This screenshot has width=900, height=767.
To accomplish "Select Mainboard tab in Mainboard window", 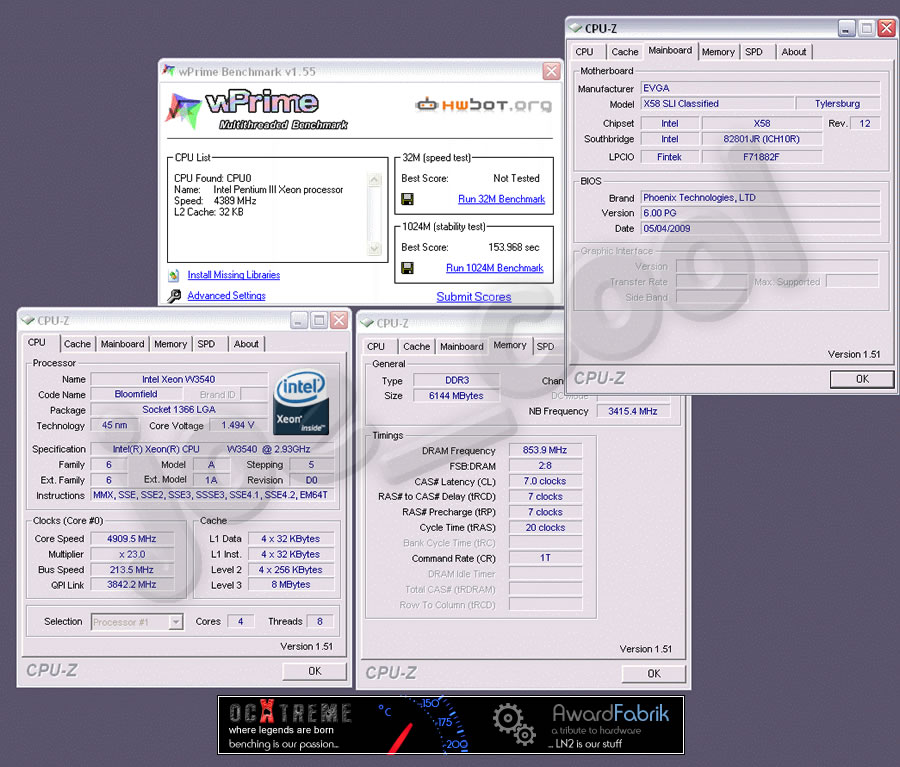I will (x=670, y=51).
